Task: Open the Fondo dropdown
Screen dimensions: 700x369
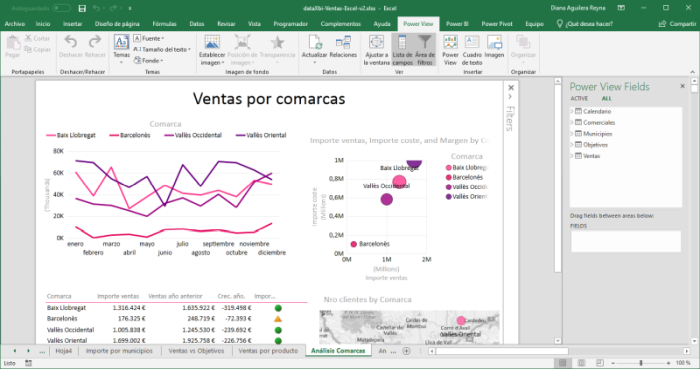Action: tap(148, 60)
